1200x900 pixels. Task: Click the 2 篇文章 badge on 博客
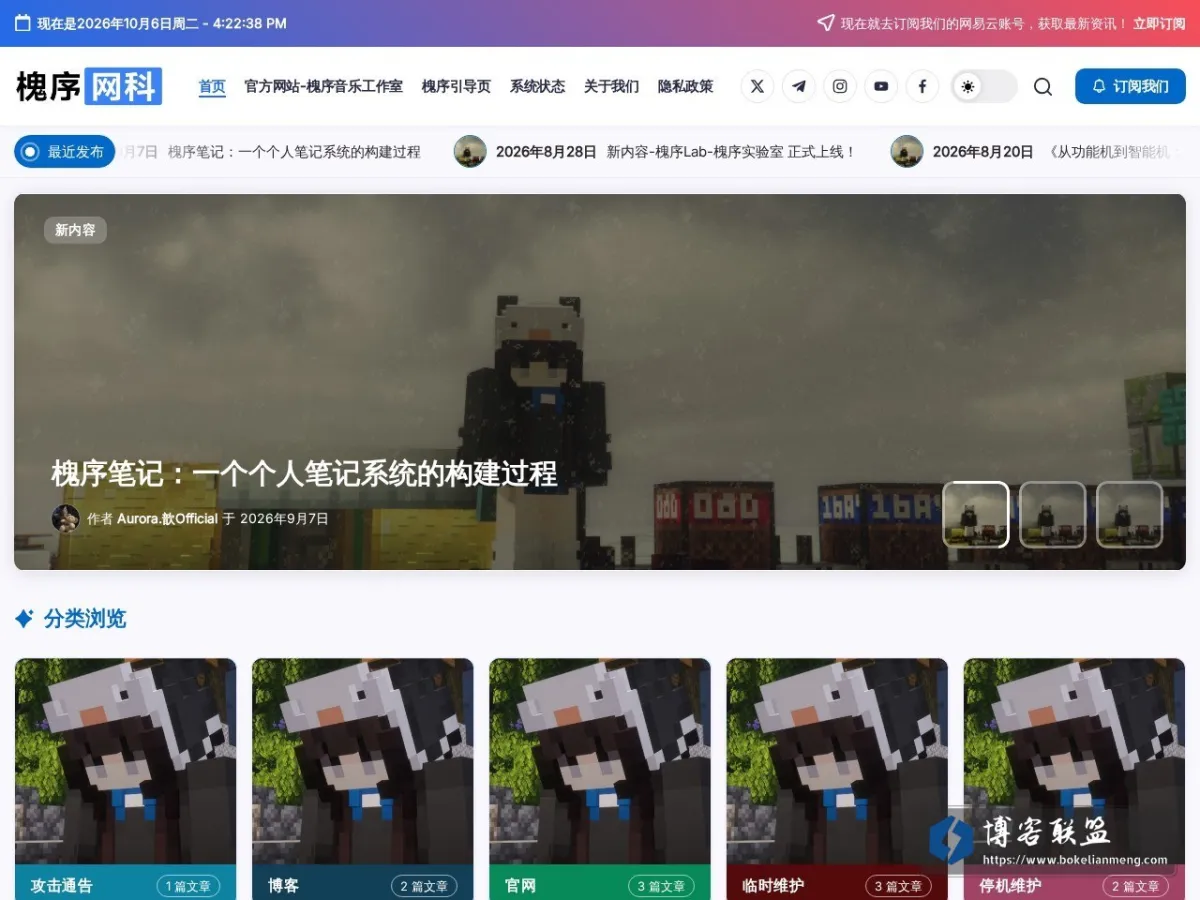click(x=424, y=886)
